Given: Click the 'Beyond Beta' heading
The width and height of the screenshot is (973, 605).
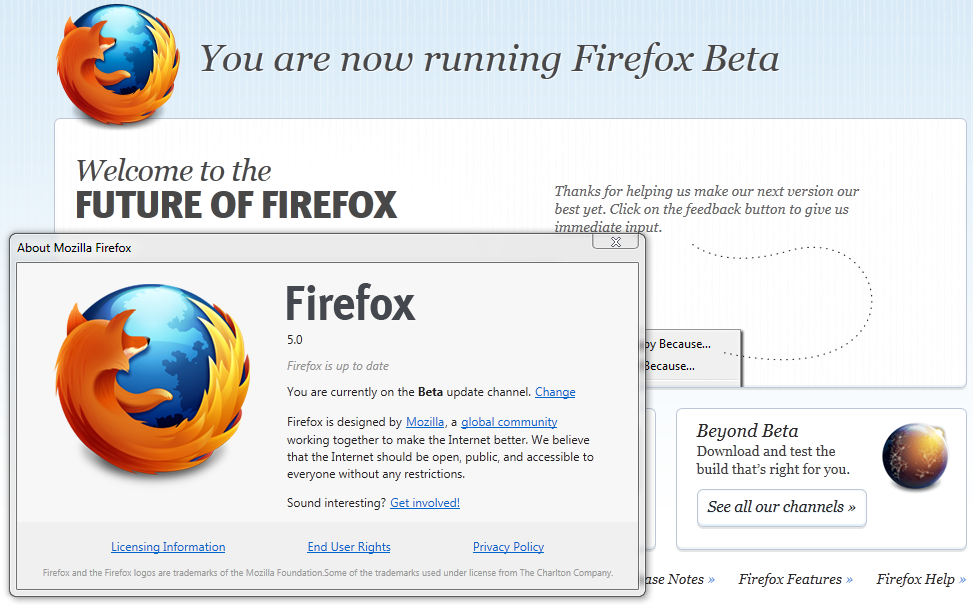Looking at the screenshot, I should click(x=747, y=431).
